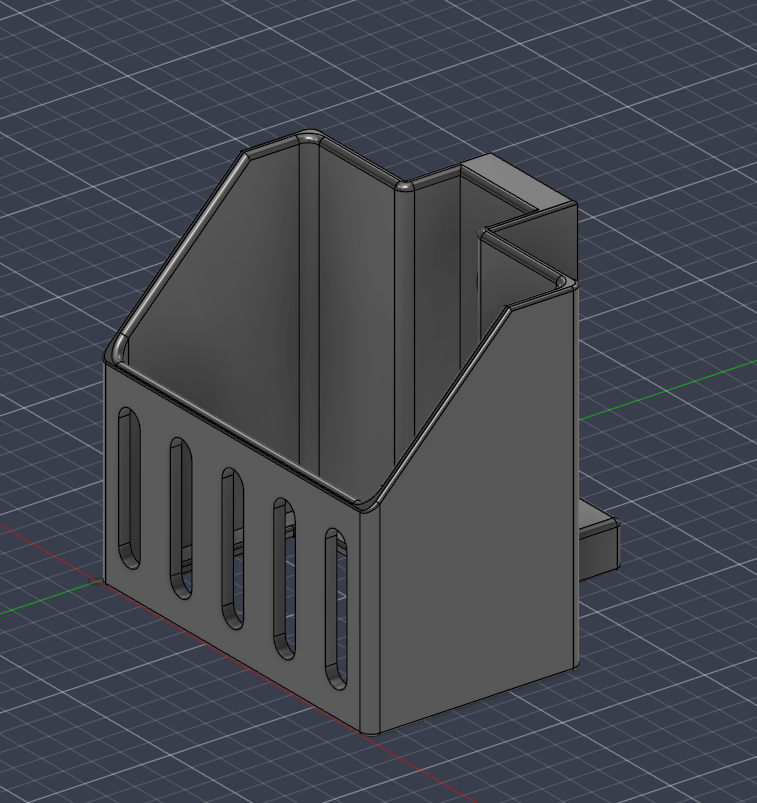Pick the middle slot cutout on the front face
Image resolution: width=757 pixels, height=803 pixels.
click(233, 548)
